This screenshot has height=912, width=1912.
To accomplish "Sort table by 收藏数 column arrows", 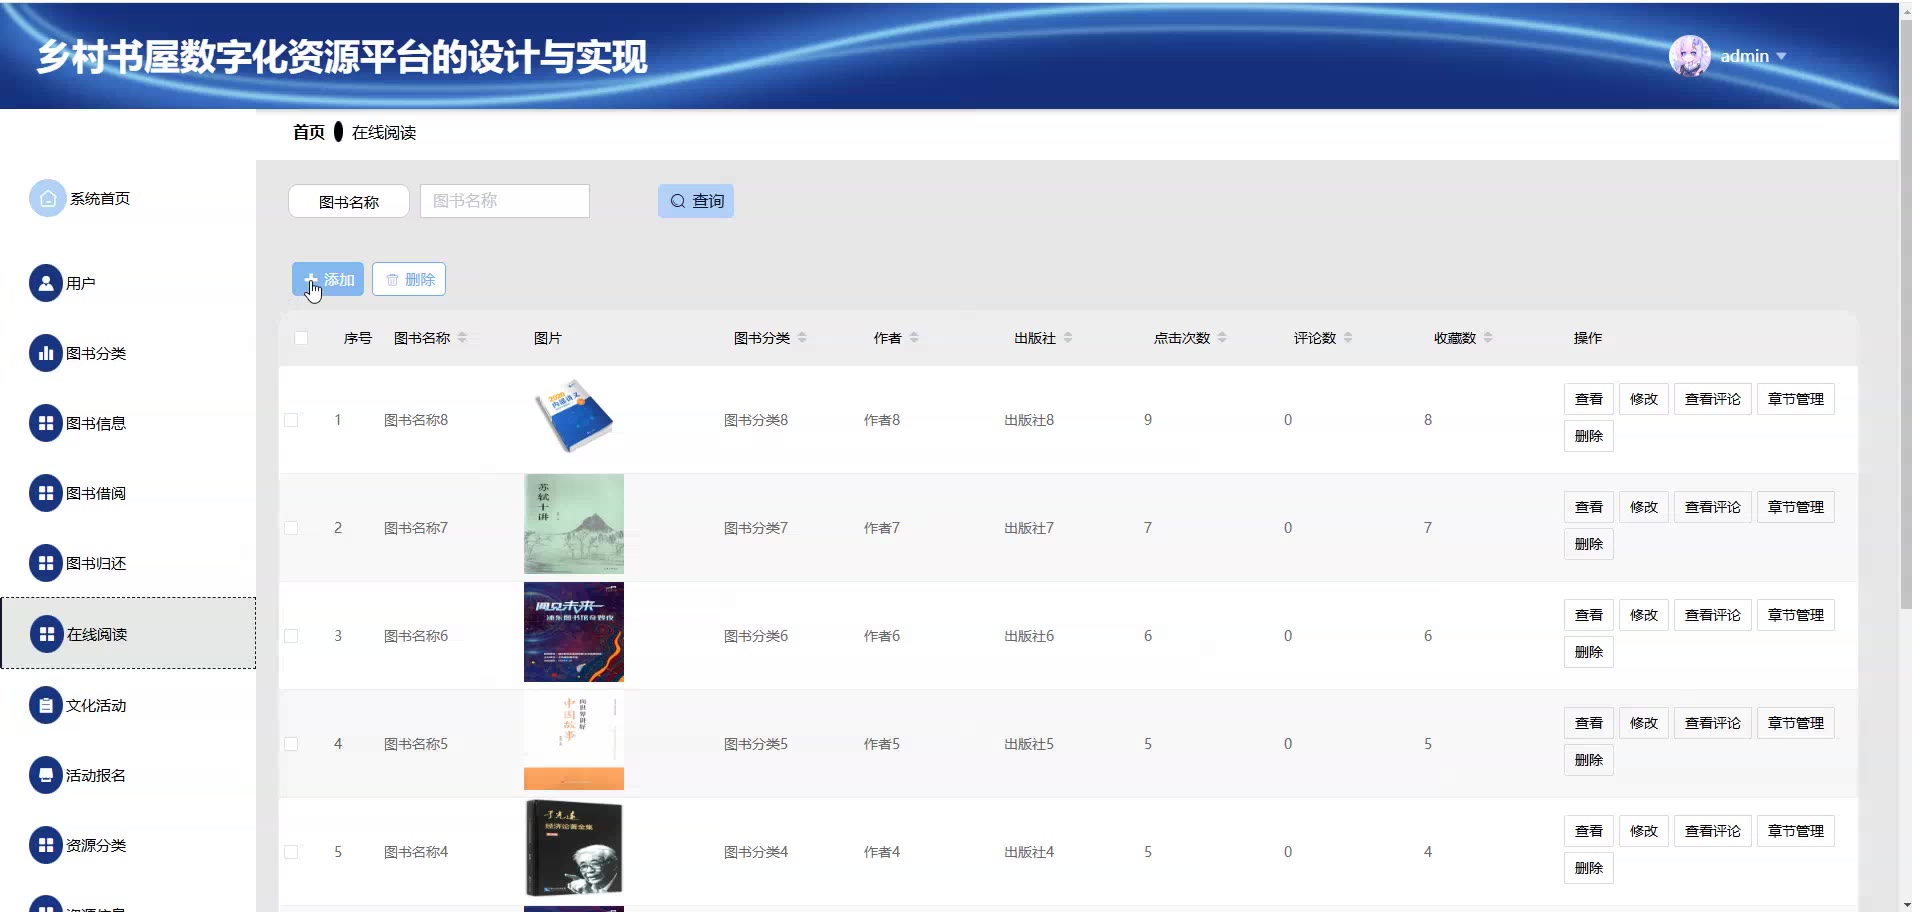I will [1488, 338].
